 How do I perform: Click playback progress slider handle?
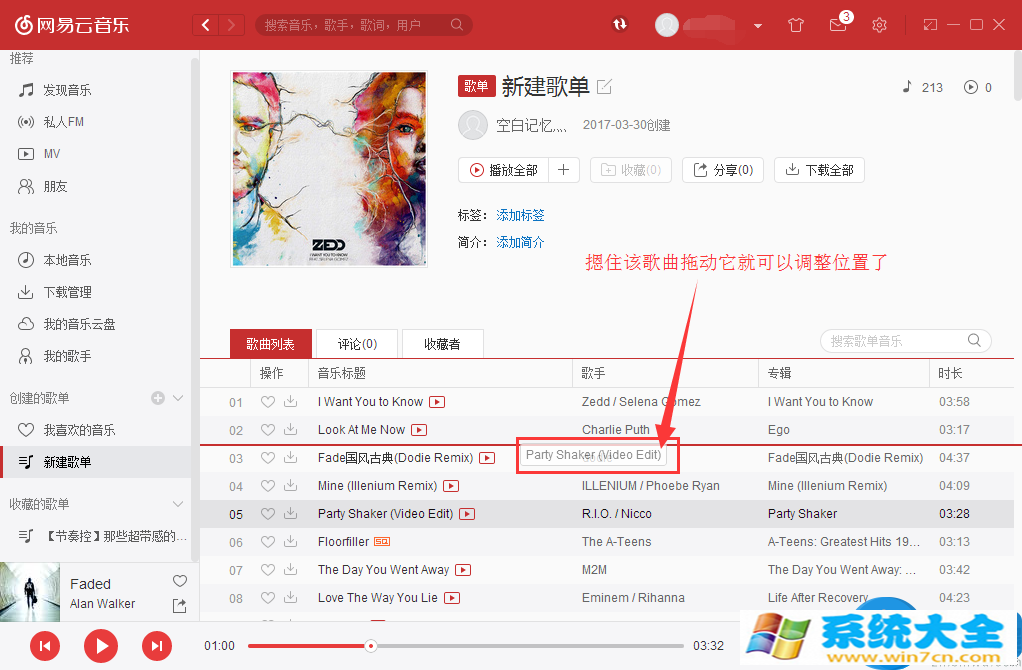pyautogui.click(x=371, y=646)
